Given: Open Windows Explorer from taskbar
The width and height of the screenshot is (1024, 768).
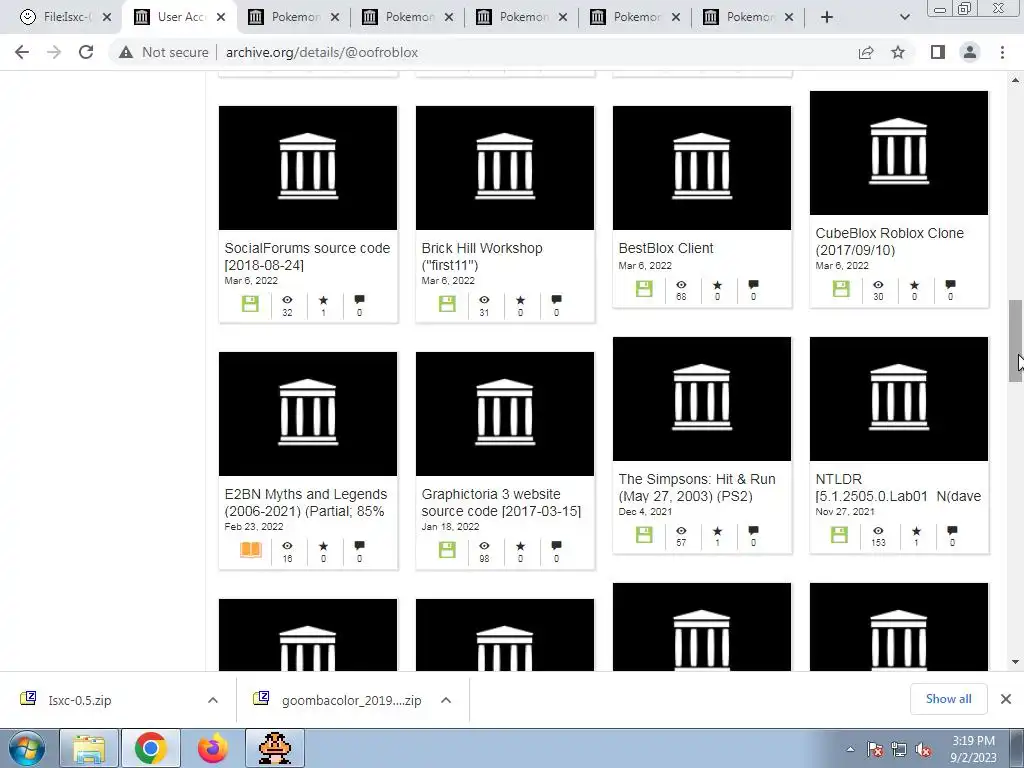Looking at the screenshot, I should 89,748.
